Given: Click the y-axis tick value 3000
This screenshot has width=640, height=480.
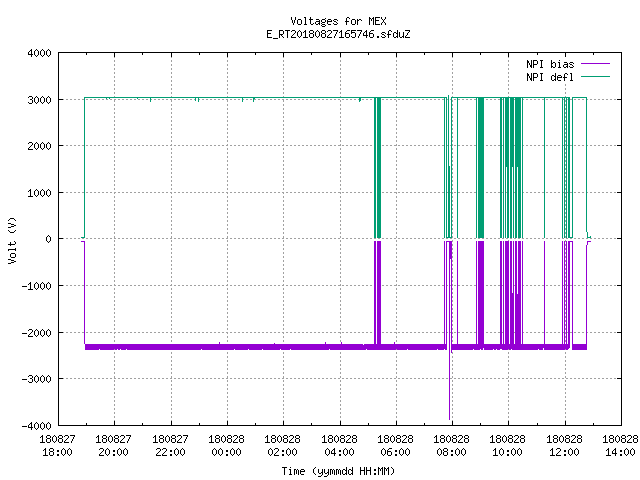Looking at the screenshot, I should point(39,100).
